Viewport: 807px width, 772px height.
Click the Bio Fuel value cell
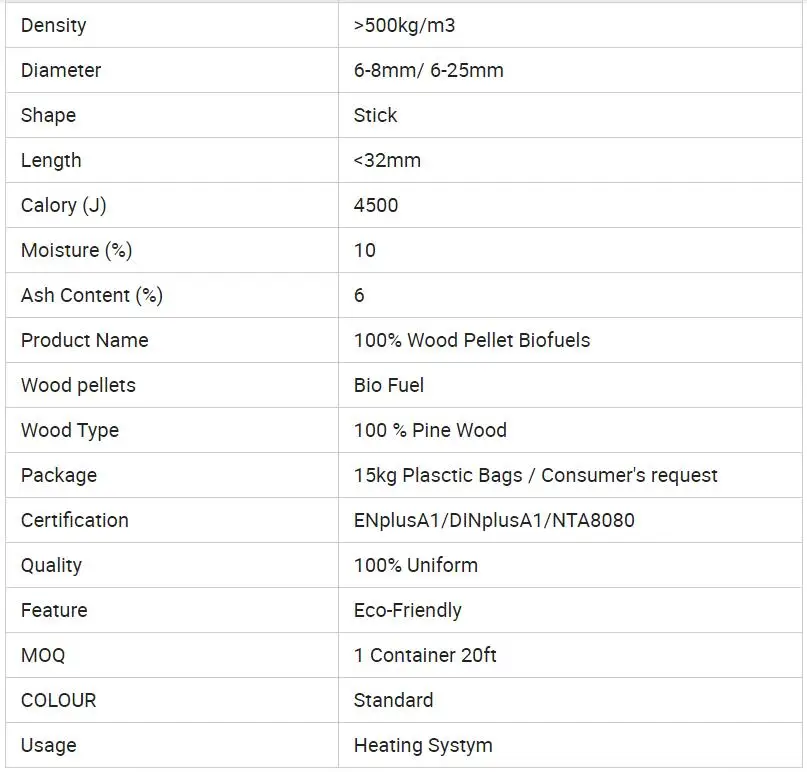tap(389, 385)
